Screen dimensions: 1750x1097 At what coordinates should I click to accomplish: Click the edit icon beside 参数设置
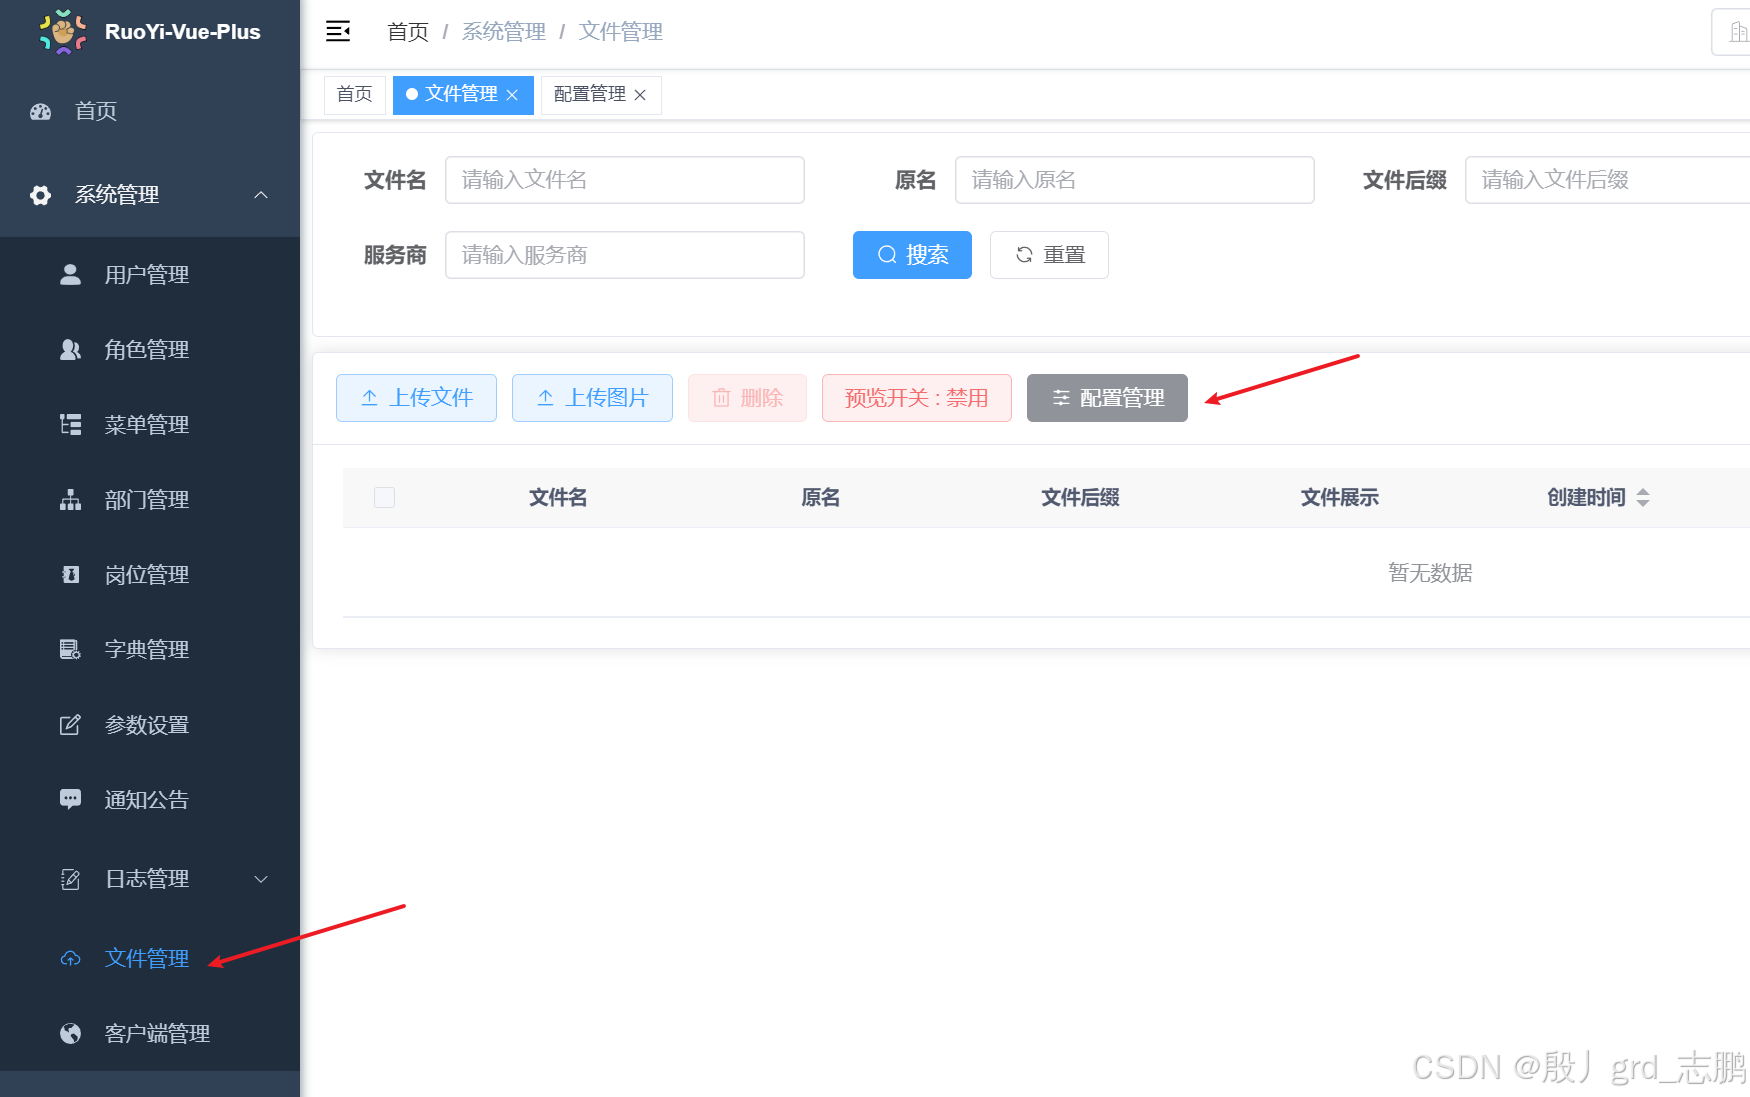(70, 724)
